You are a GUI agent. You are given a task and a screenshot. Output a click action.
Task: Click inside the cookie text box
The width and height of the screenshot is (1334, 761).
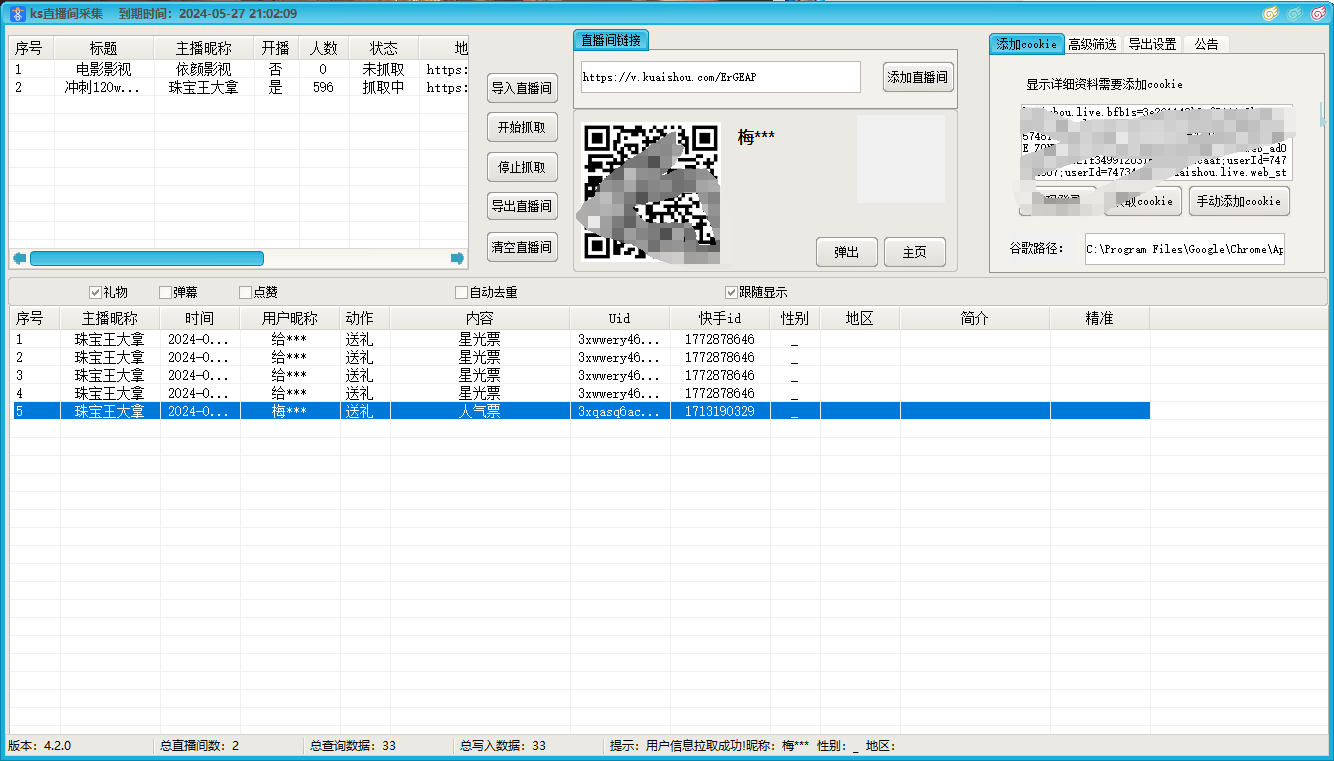1156,142
